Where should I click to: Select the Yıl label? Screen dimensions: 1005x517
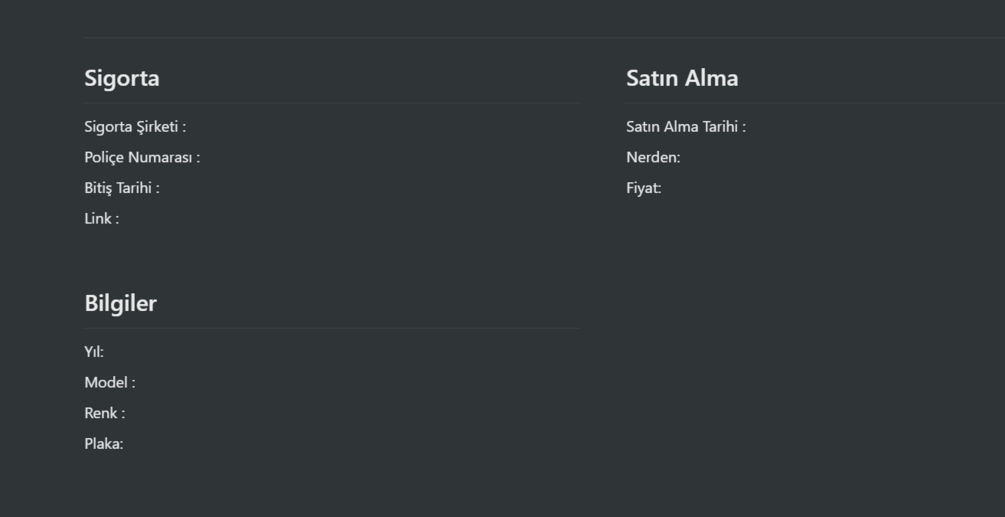coord(94,352)
